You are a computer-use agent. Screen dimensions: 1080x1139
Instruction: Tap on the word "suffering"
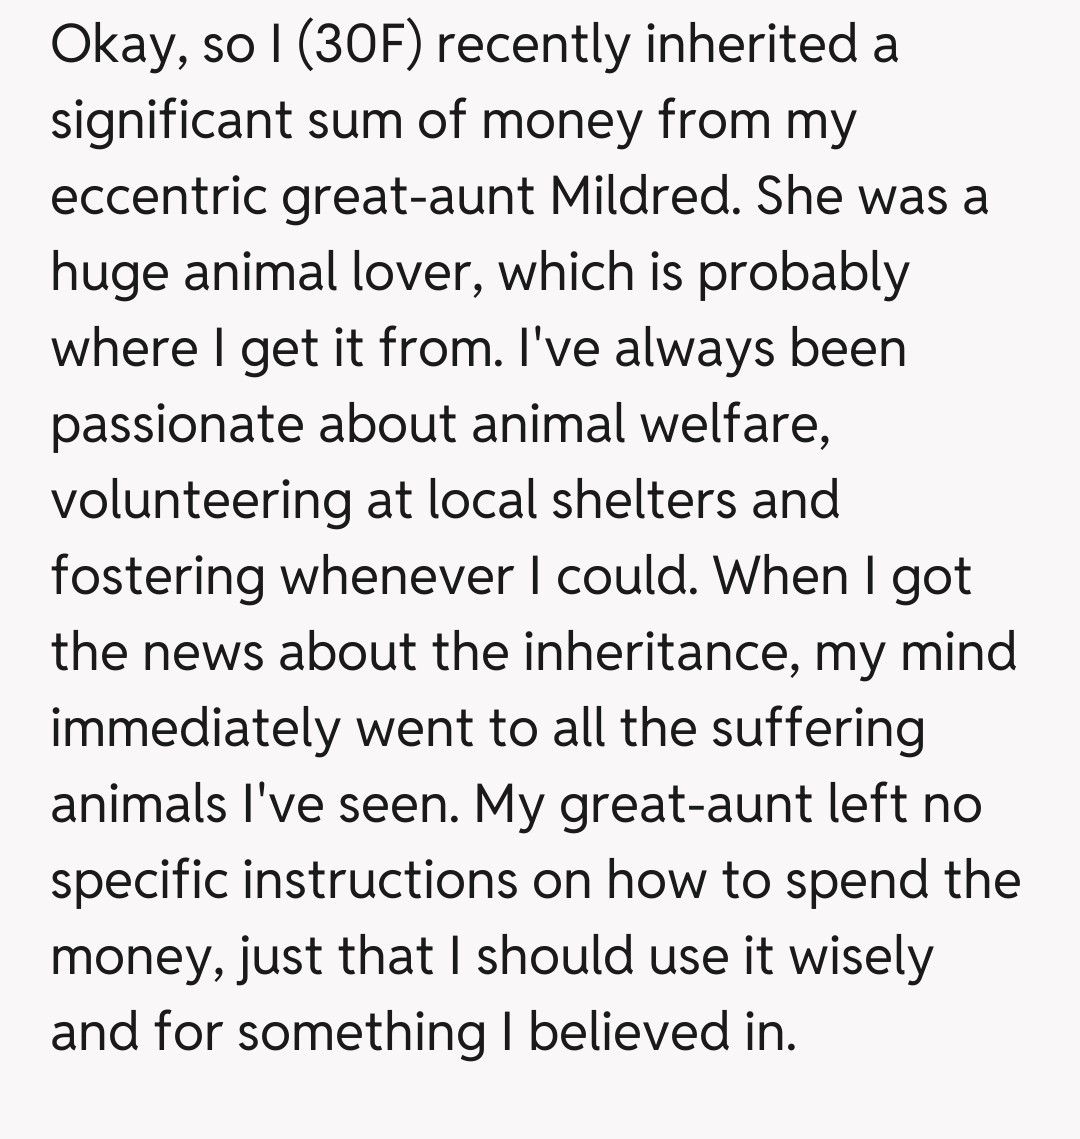pyautogui.click(x=818, y=729)
